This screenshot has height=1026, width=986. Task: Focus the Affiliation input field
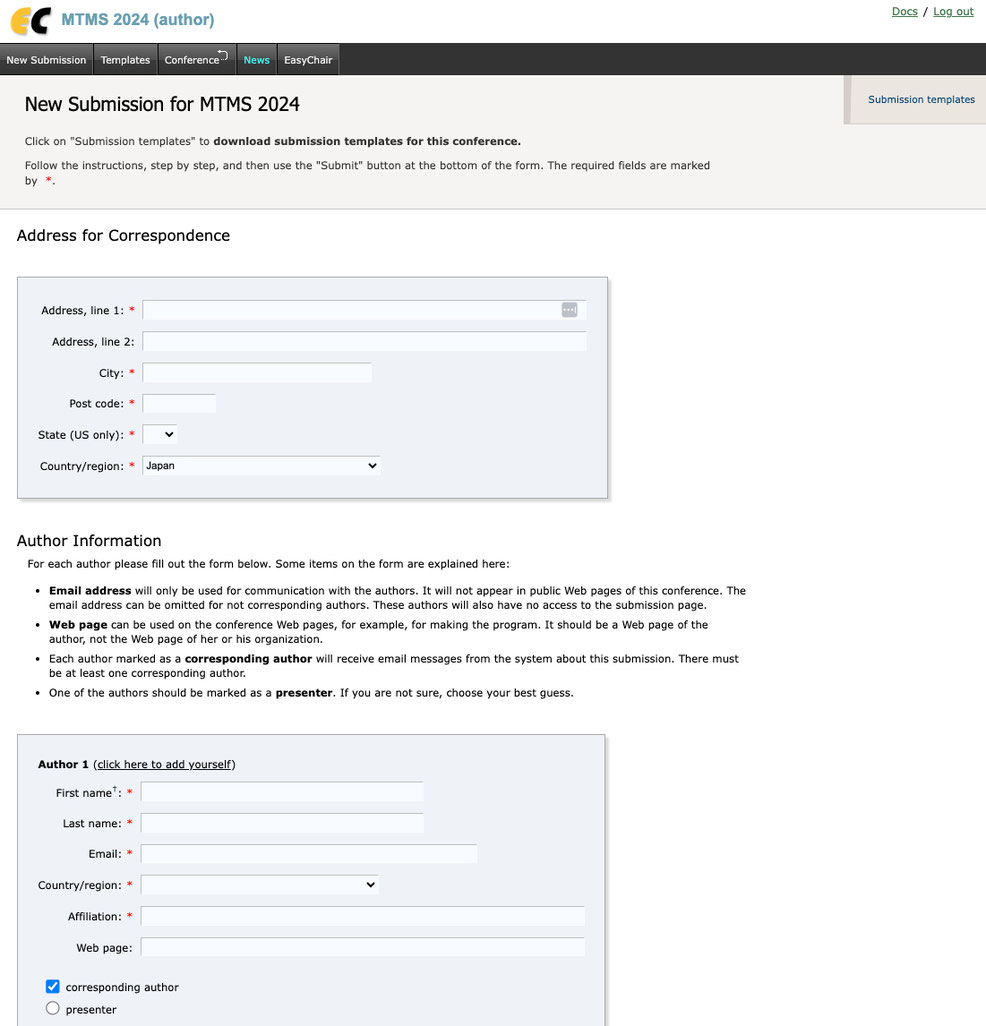(x=362, y=916)
